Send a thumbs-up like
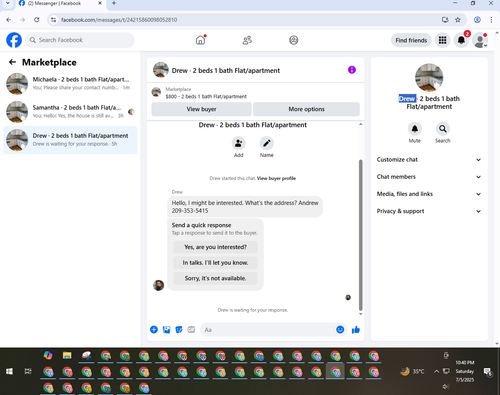The height and width of the screenshot is (395, 500). [x=356, y=330]
